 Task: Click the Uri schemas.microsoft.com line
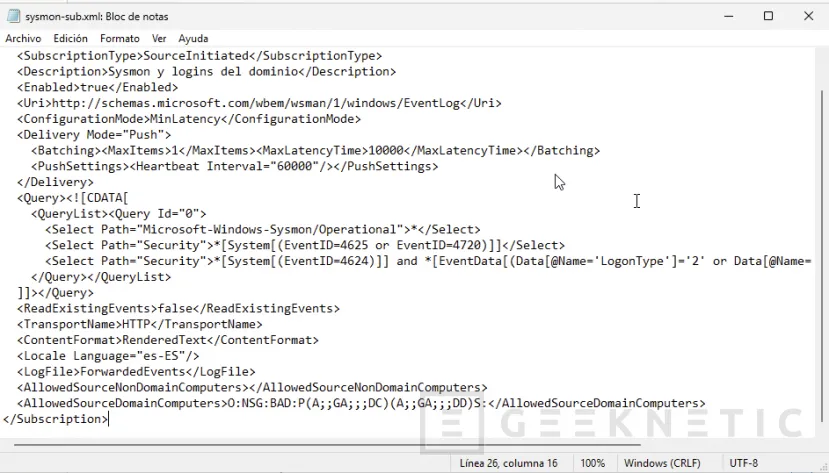(x=259, y=104)
